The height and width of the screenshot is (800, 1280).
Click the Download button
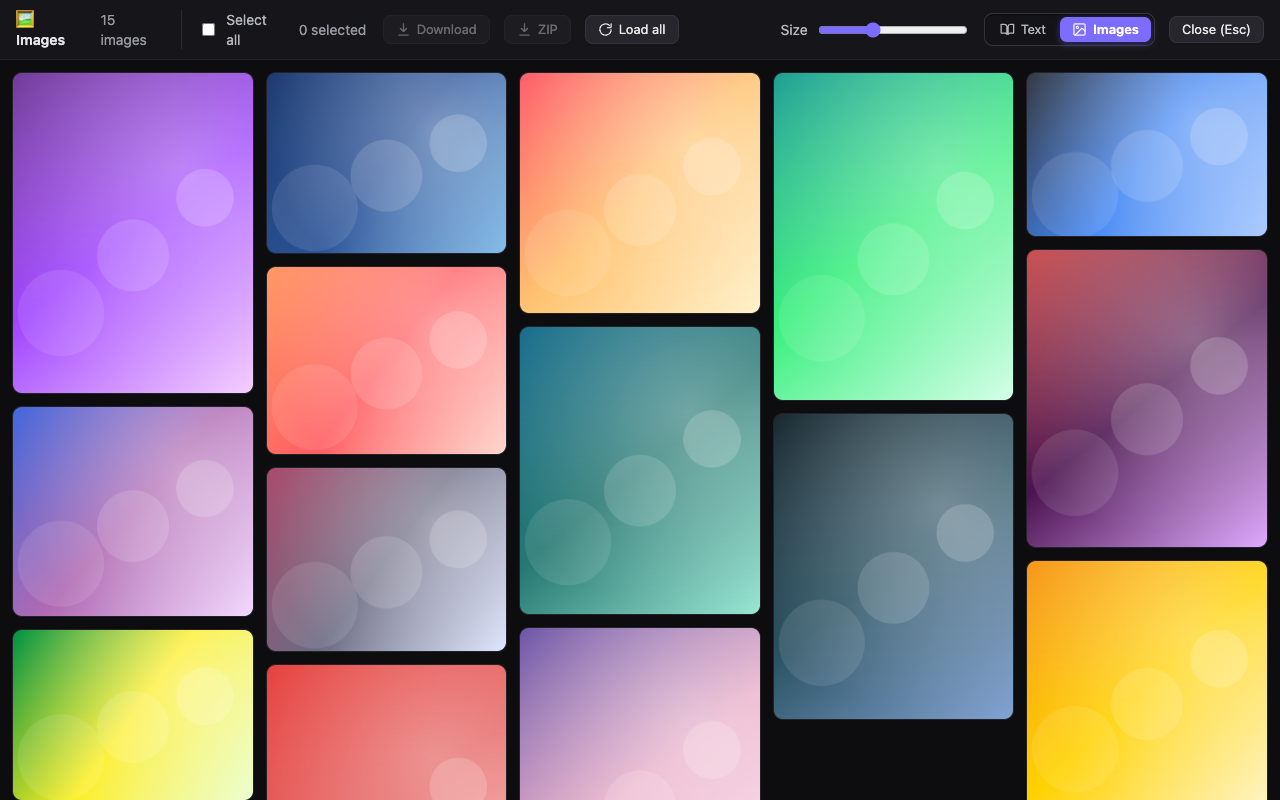point(436,30)
